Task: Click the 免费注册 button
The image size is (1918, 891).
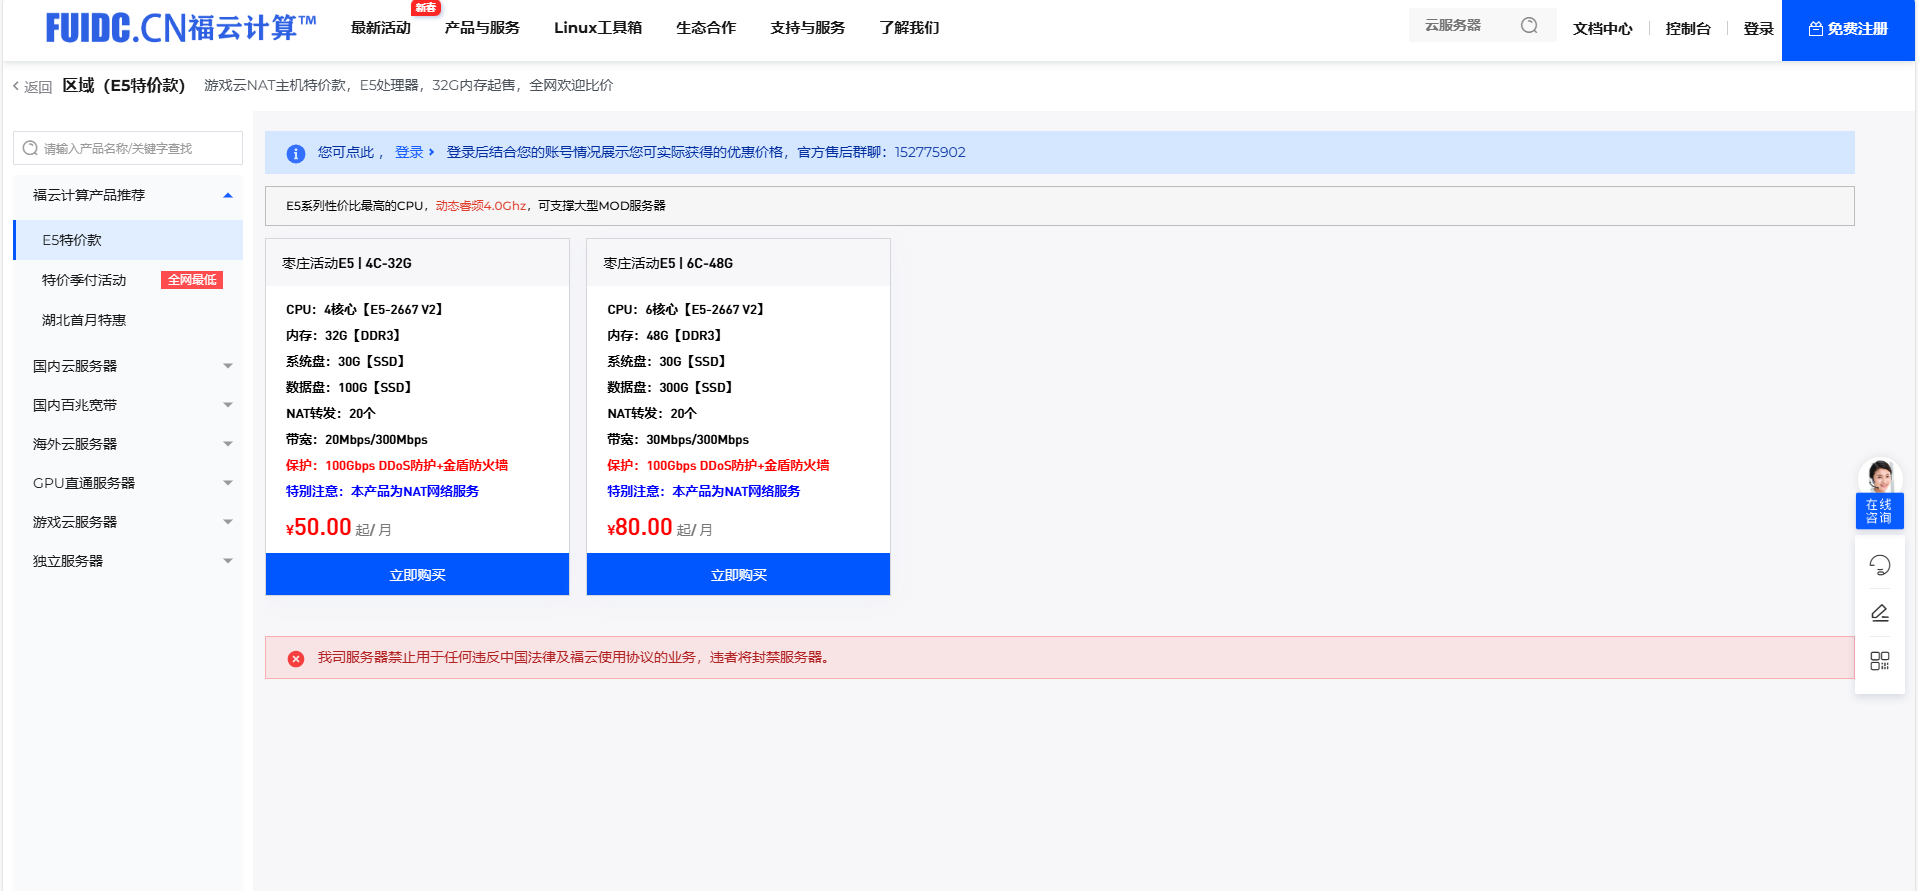Action: [x=1847, y=29]
